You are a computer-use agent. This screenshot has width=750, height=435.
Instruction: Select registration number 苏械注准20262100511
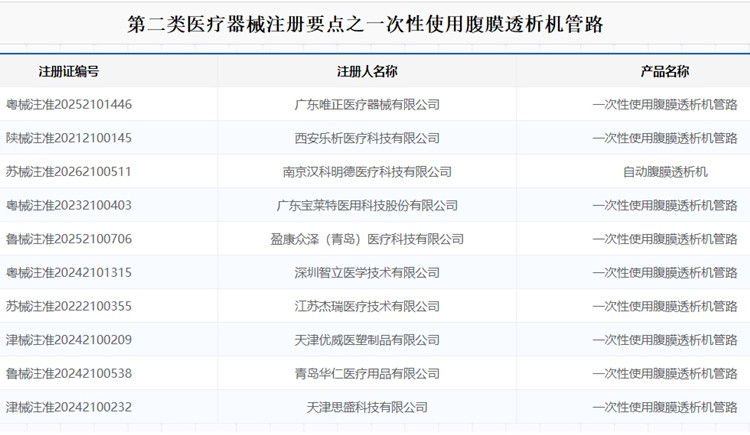(68, 171)
